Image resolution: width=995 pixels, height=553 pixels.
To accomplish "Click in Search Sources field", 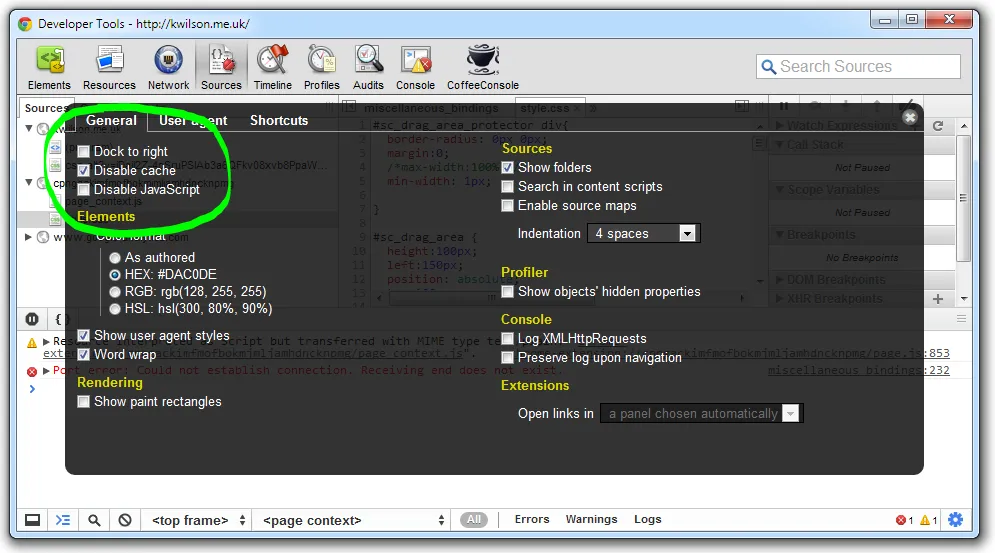I will (858, 67).
